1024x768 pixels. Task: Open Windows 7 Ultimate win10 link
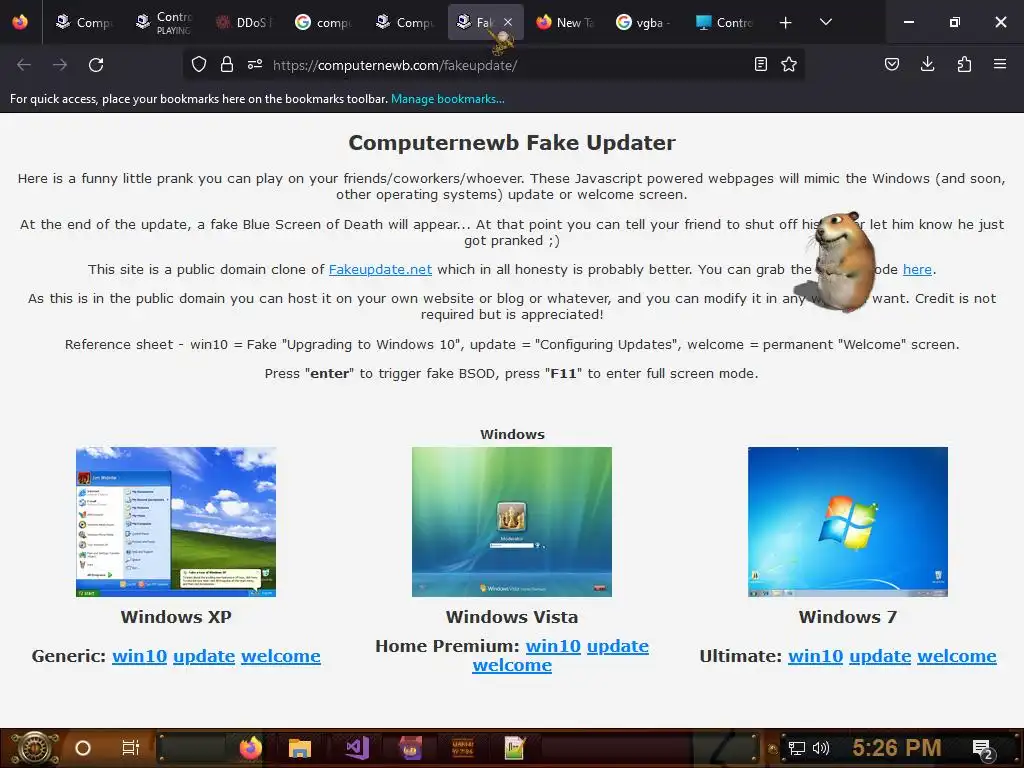(816, 656)
